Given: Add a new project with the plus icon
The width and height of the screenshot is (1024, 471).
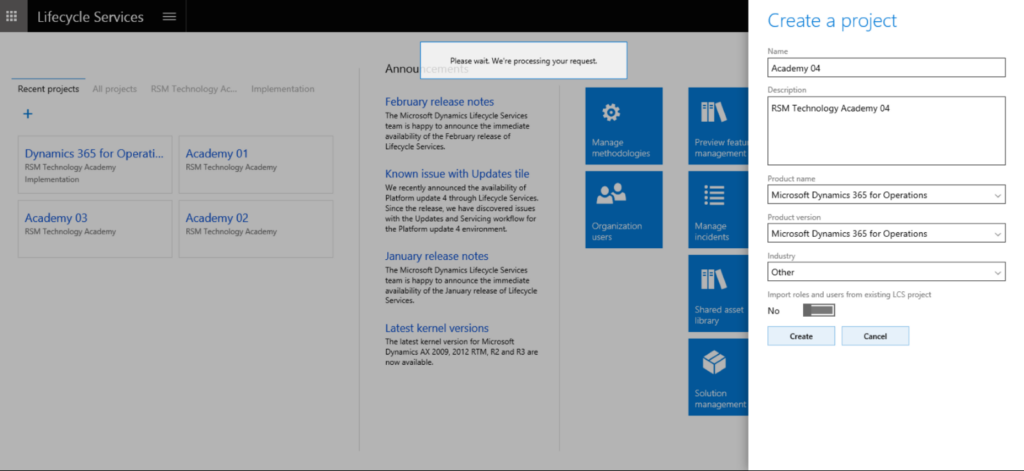Looking at the screenshot, I should click(27, 114).
